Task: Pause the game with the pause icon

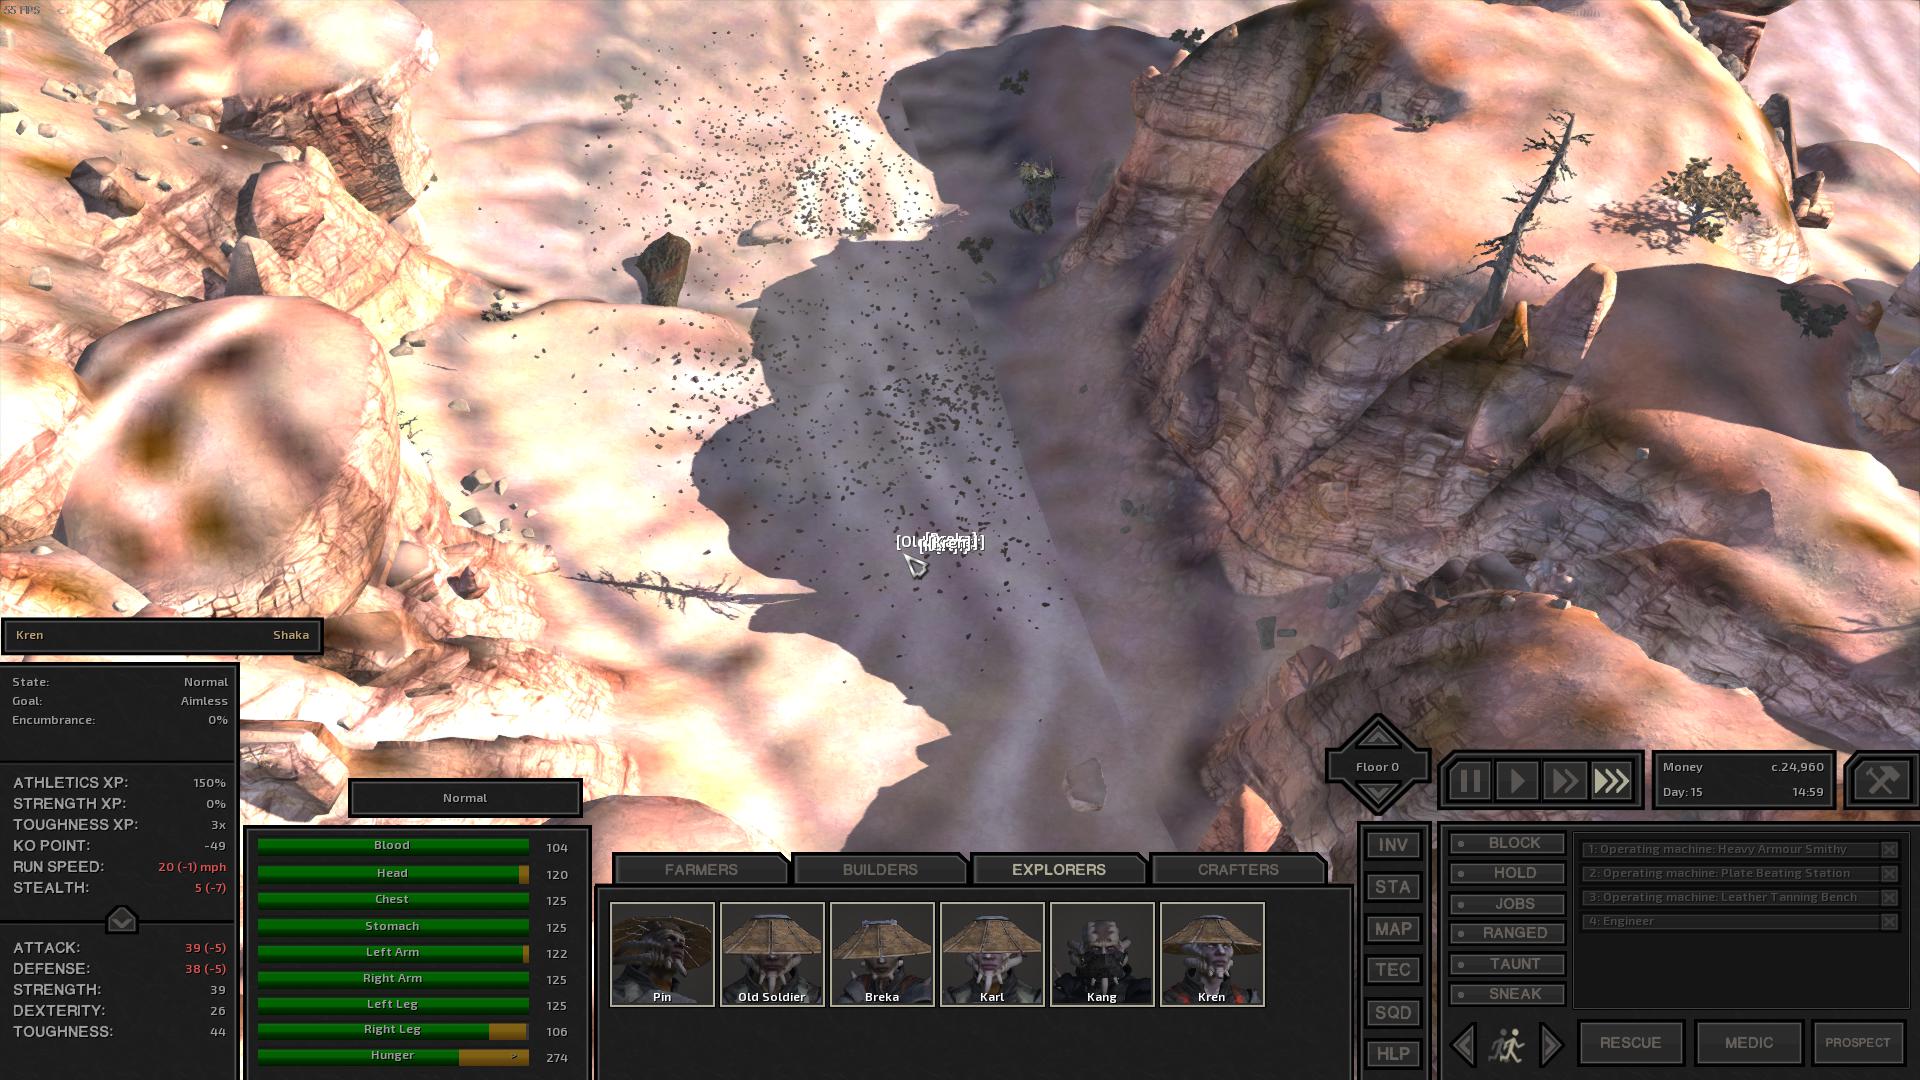Action: coord(1469,781)
